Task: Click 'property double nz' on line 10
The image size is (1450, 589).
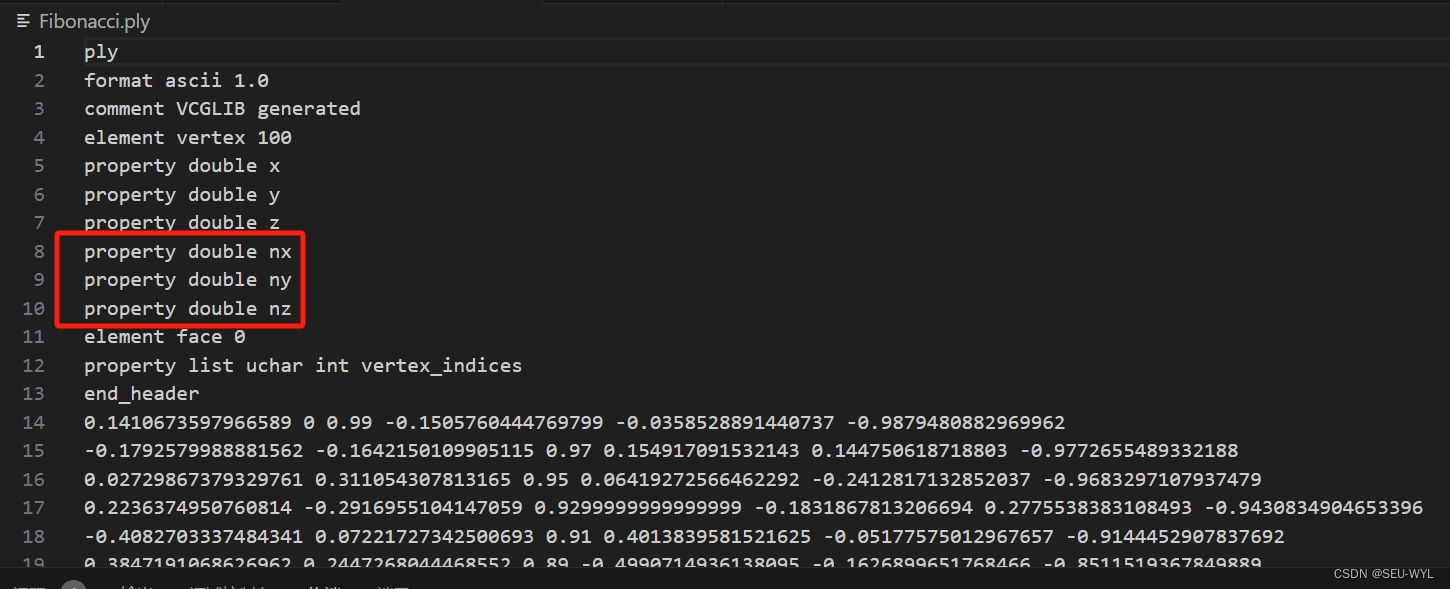Action: pyautogui.click(x=188, y=308)
